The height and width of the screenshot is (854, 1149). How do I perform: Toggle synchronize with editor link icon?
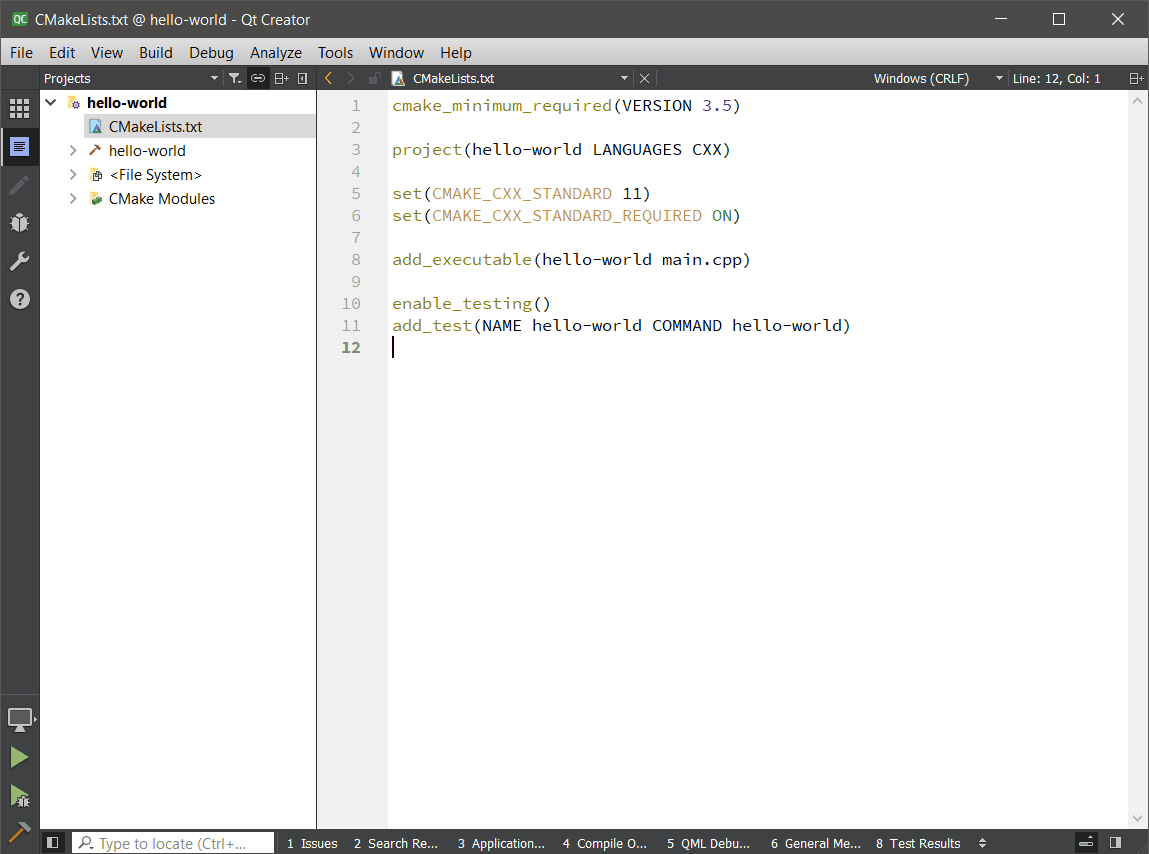point(258,77)
